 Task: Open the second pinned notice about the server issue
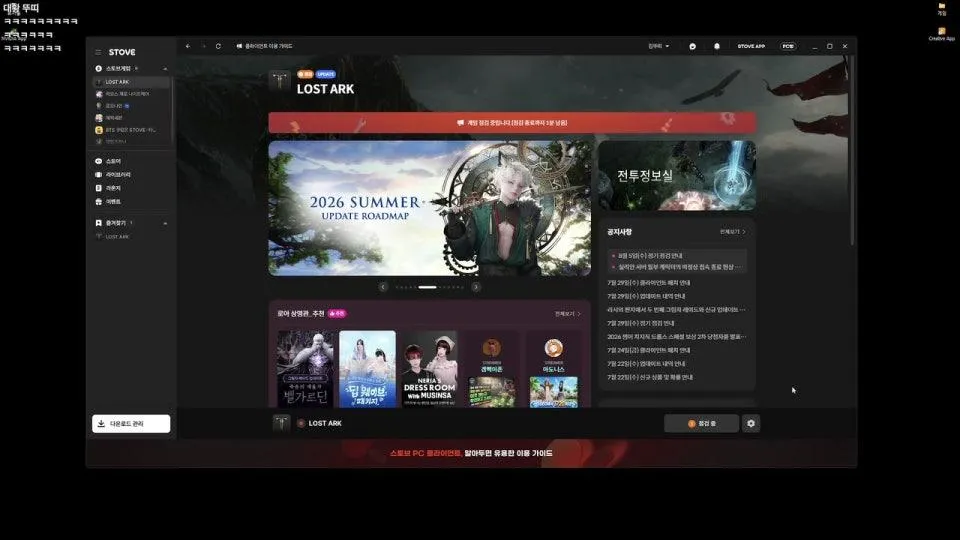(x=678, y=267)
